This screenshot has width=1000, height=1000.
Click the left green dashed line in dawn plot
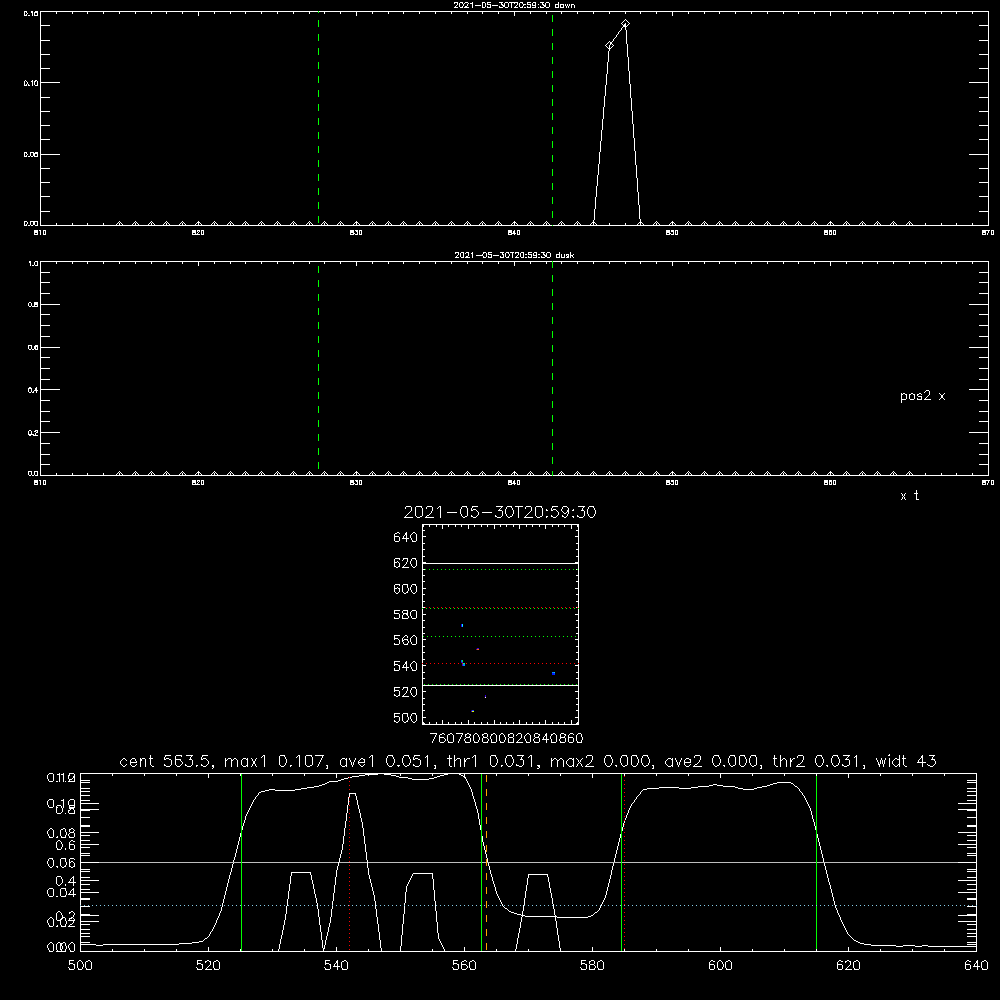[x=318, y=118]
